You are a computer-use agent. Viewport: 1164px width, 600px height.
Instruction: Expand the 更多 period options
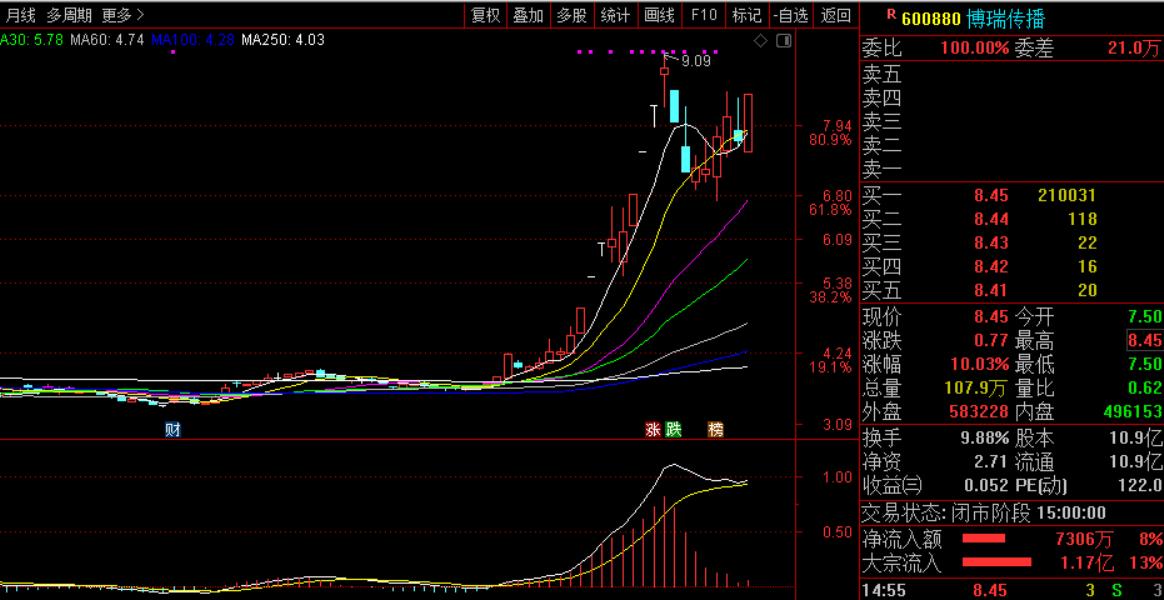(x=122, y=15)
